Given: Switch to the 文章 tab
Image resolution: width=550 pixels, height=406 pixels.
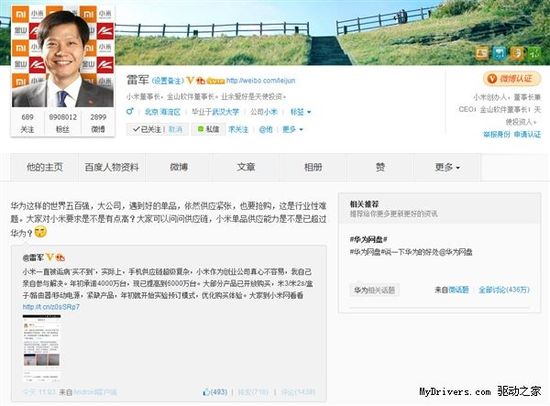Looking at the screenshot, I should click(x=246, y=167).
